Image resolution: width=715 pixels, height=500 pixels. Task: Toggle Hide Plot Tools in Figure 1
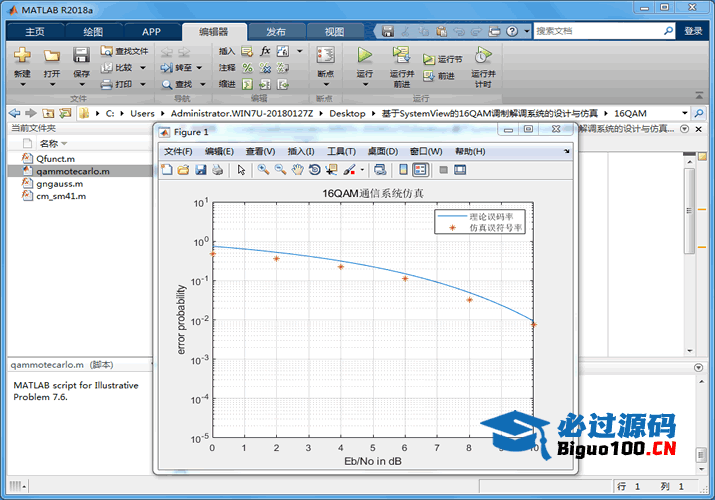(x=443, y=170)
